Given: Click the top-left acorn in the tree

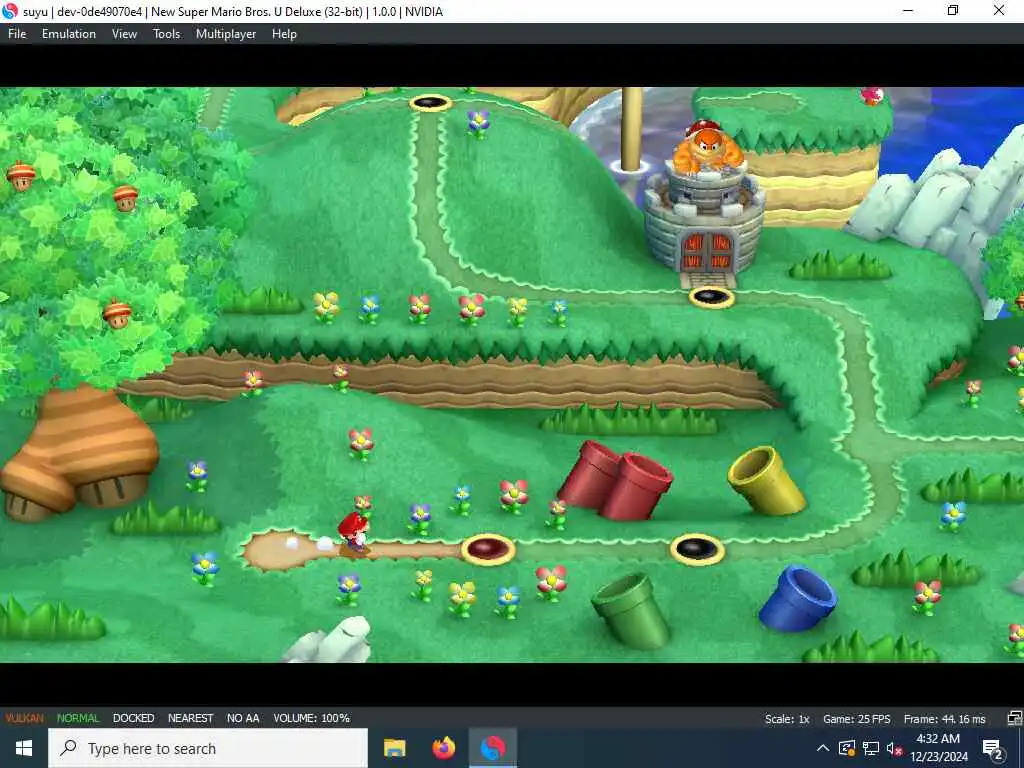Looking at the screenshot, I should pos(20,175).
